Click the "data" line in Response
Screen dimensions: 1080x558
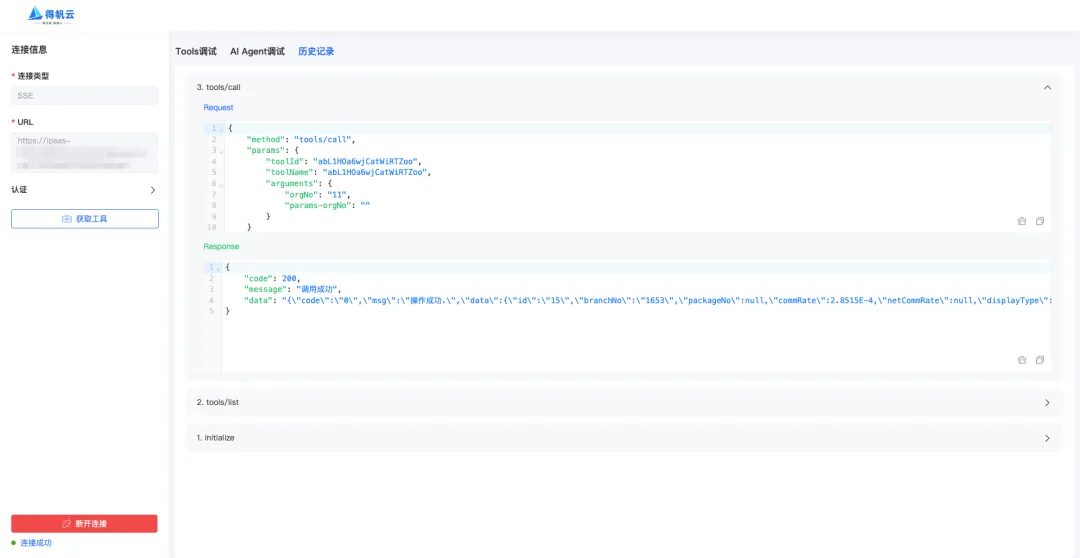647,300
